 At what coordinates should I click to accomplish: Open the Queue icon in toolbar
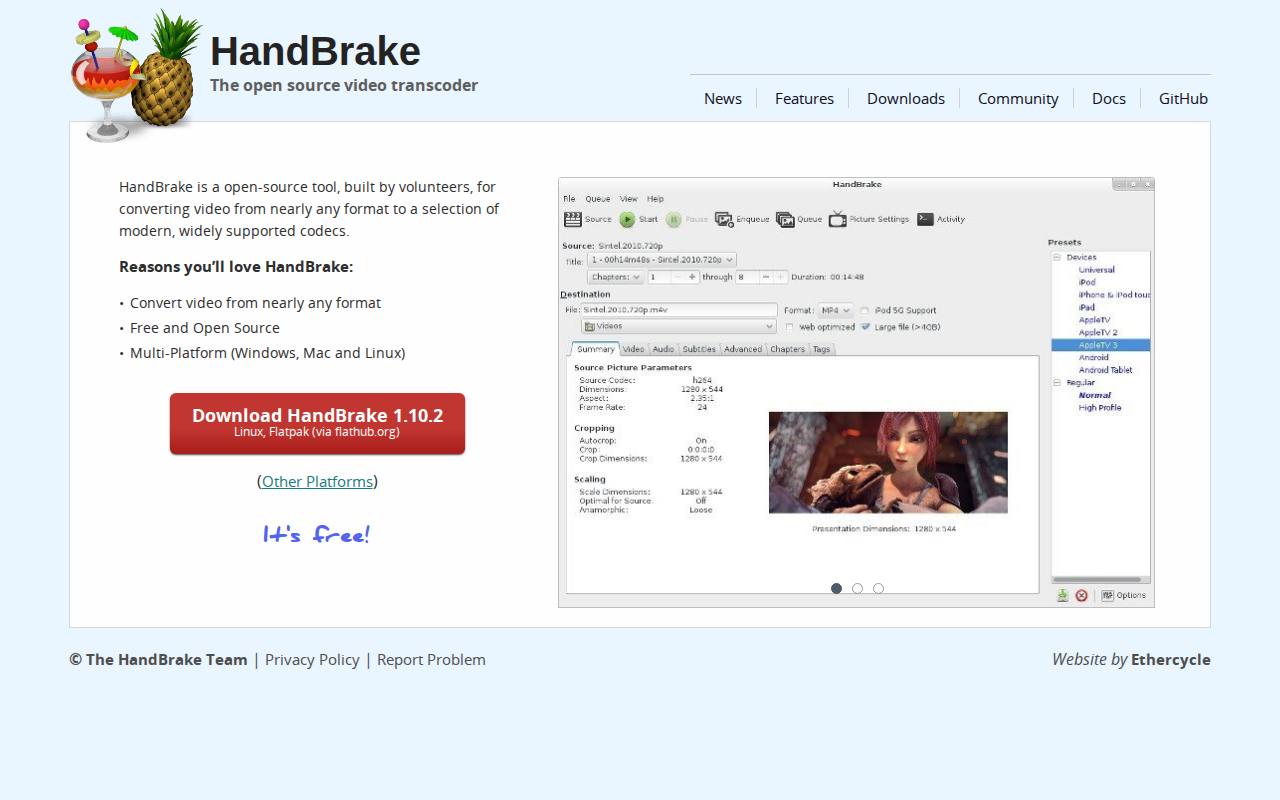pyautogui.click(x=785, y=219)
